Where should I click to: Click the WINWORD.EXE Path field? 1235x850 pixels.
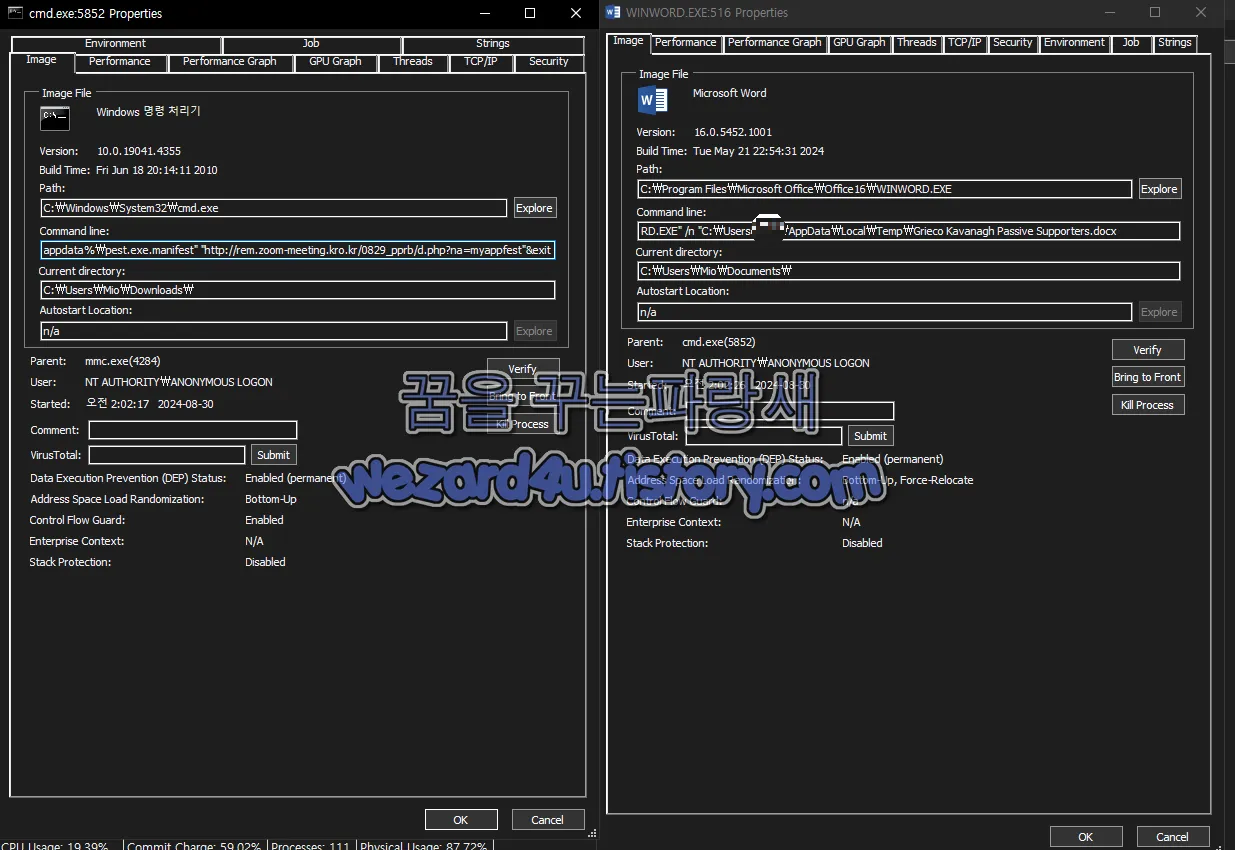coord(885,189)
